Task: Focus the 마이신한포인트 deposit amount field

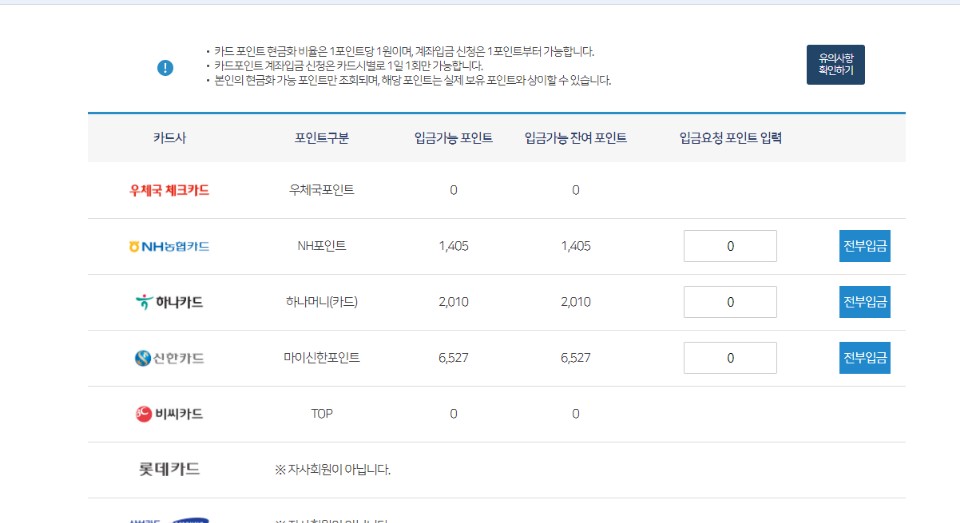Action: coord(730,358)
